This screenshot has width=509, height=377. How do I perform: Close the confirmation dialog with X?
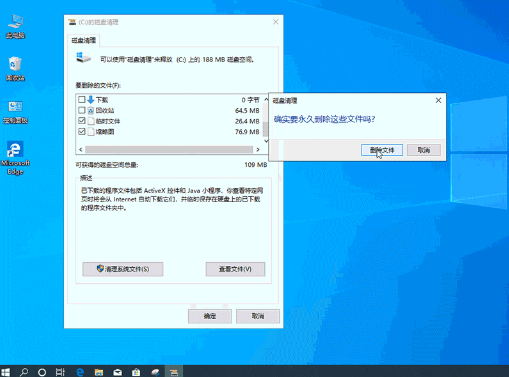click(x=438, y=100)
